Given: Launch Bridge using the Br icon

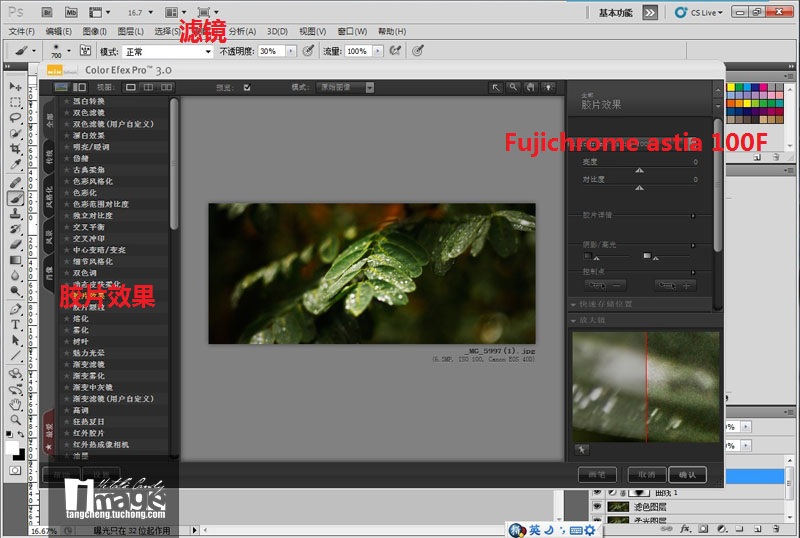Looking at the screenshot, I should pyautogui.click(x=45, y=13).
